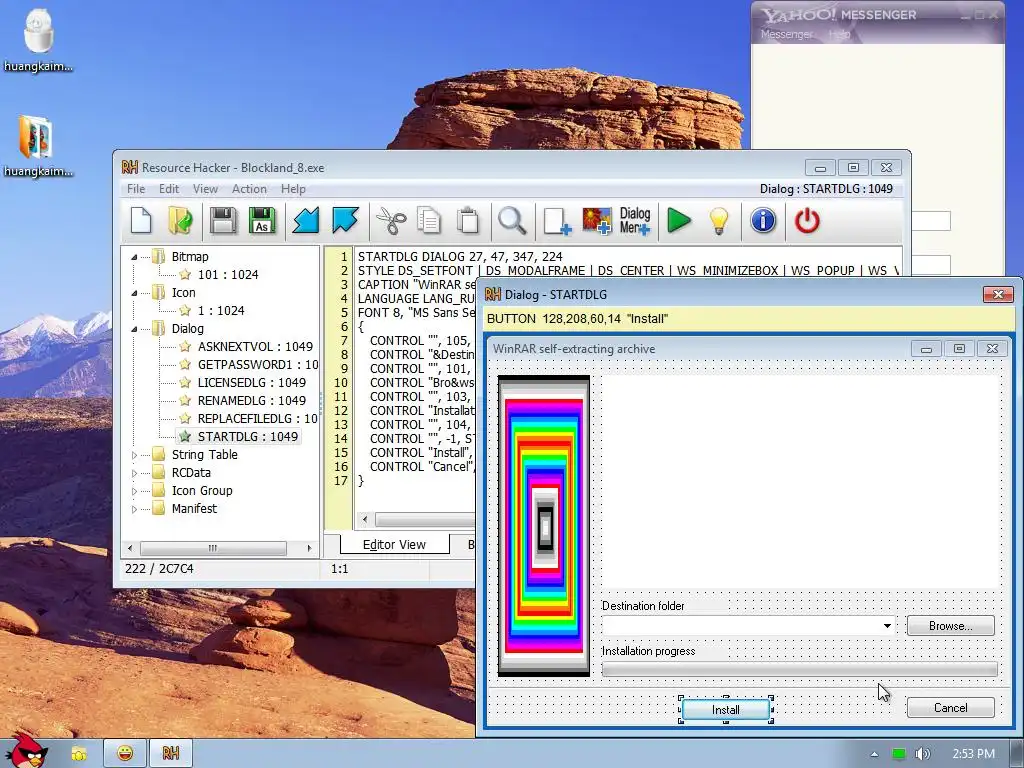
Task: Open Find with the magnifying glass icon
Action: point(512,220)
